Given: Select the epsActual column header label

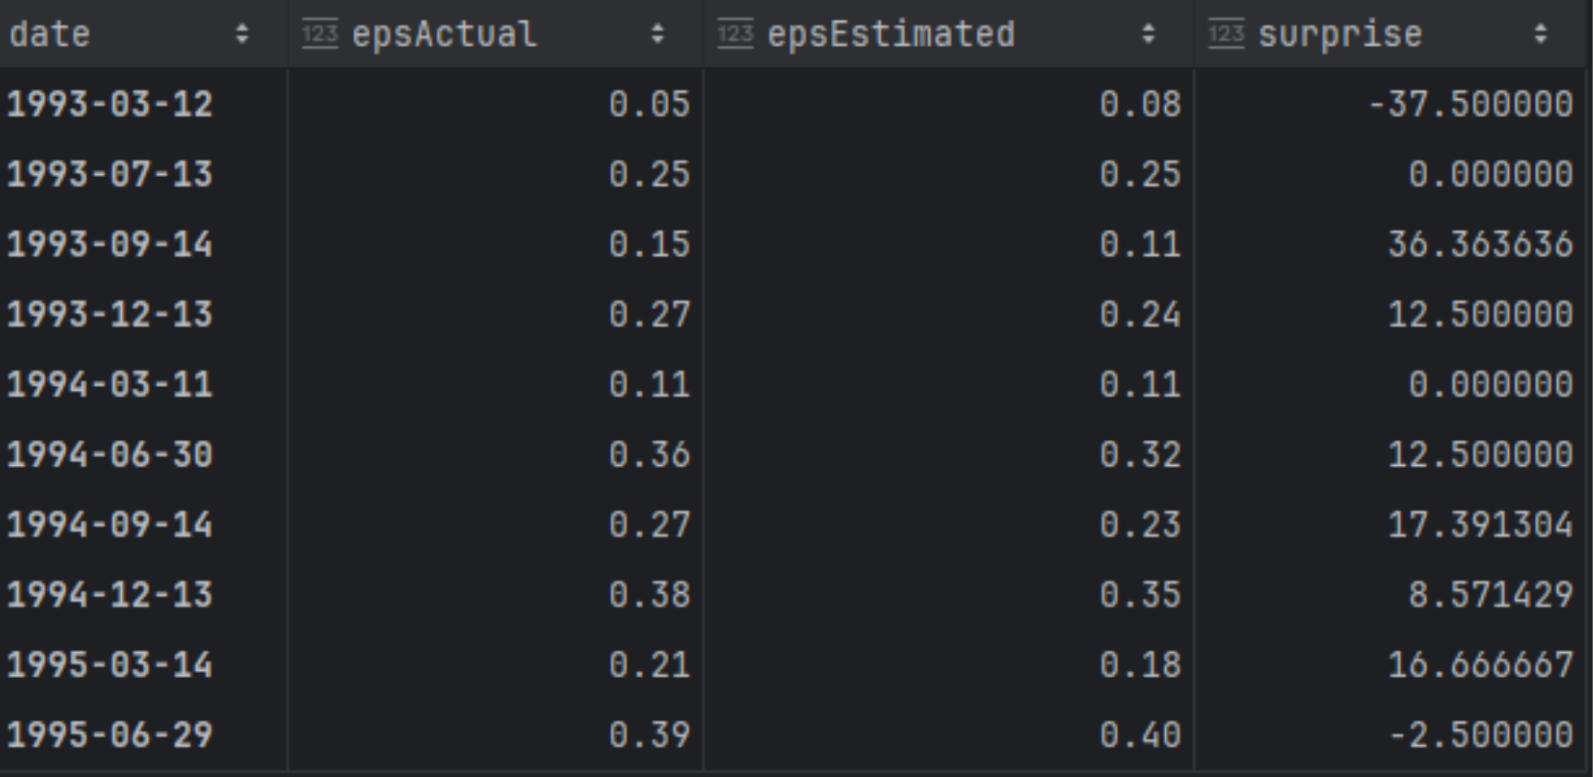Looking at the screenshot, I should 444,35.
